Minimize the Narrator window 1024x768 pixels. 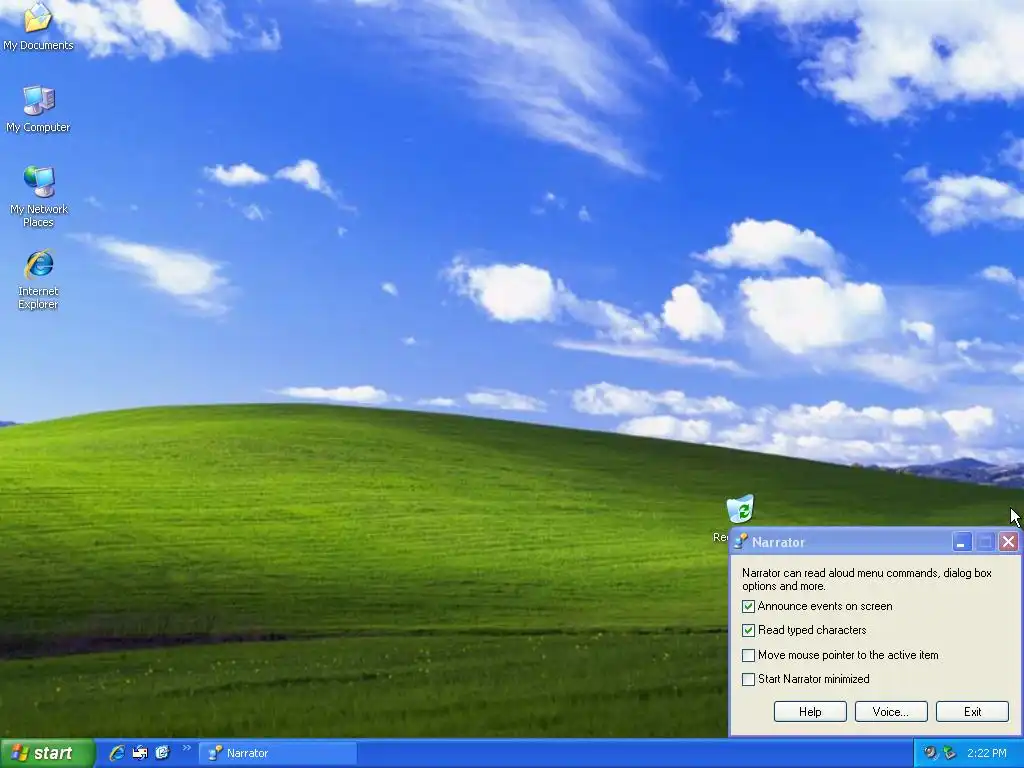pos(961,542)
